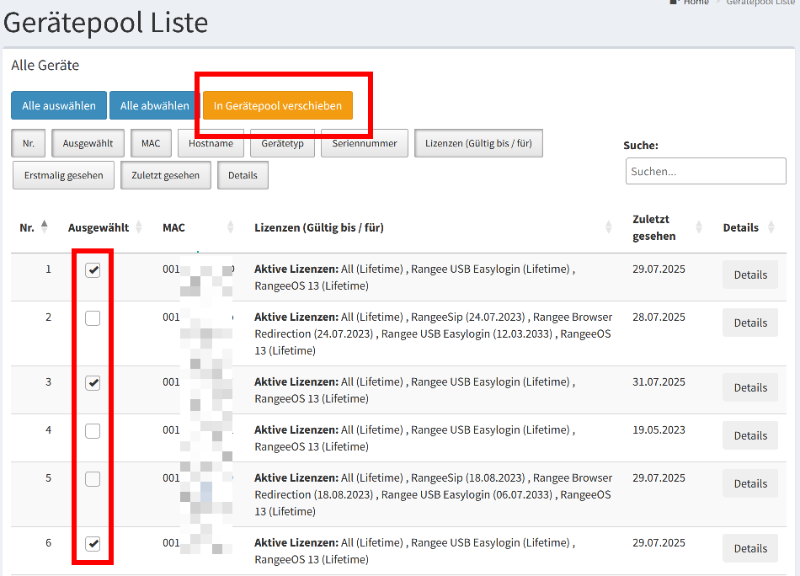Click sort arrows on the Nr. column header
800x576 pixels.
click(x=44, y=227)
